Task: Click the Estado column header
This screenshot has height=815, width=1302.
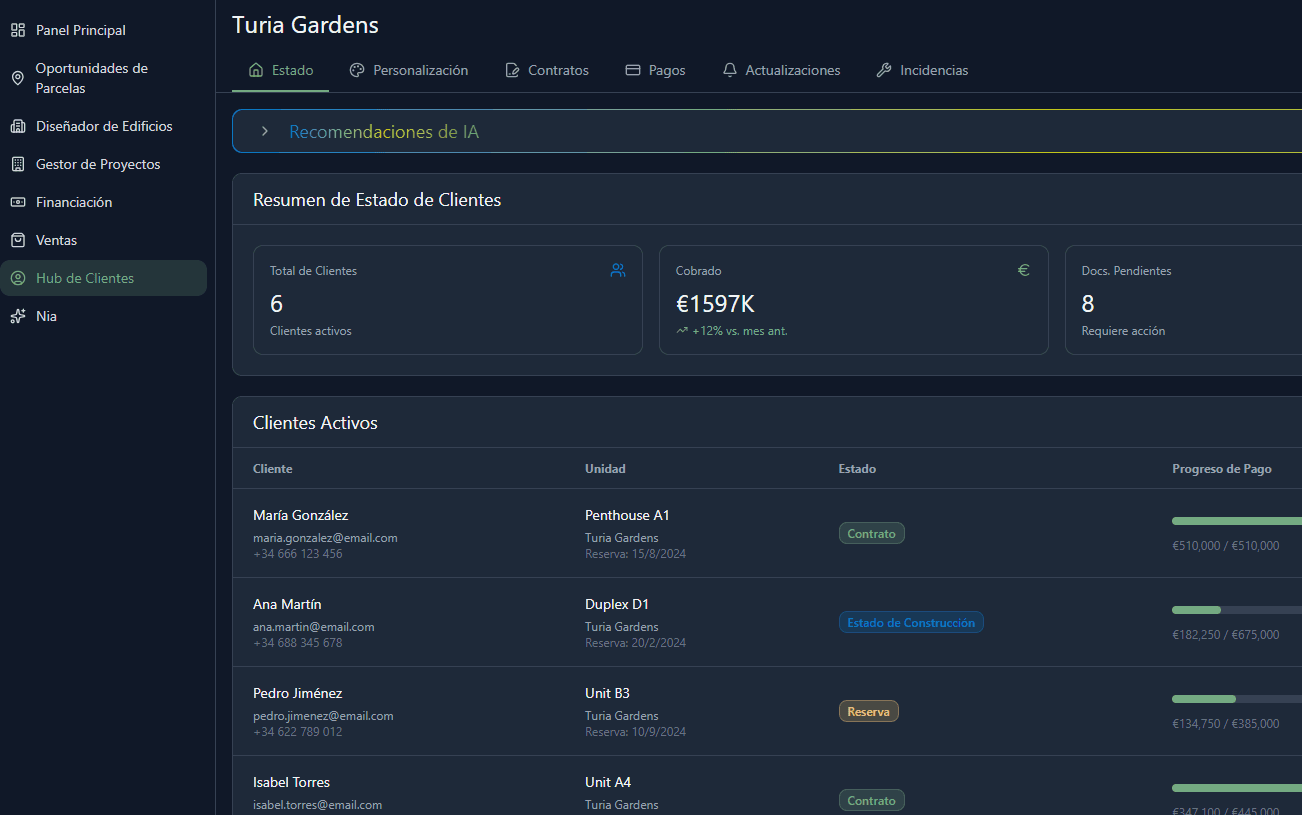Action: (857, 468)
